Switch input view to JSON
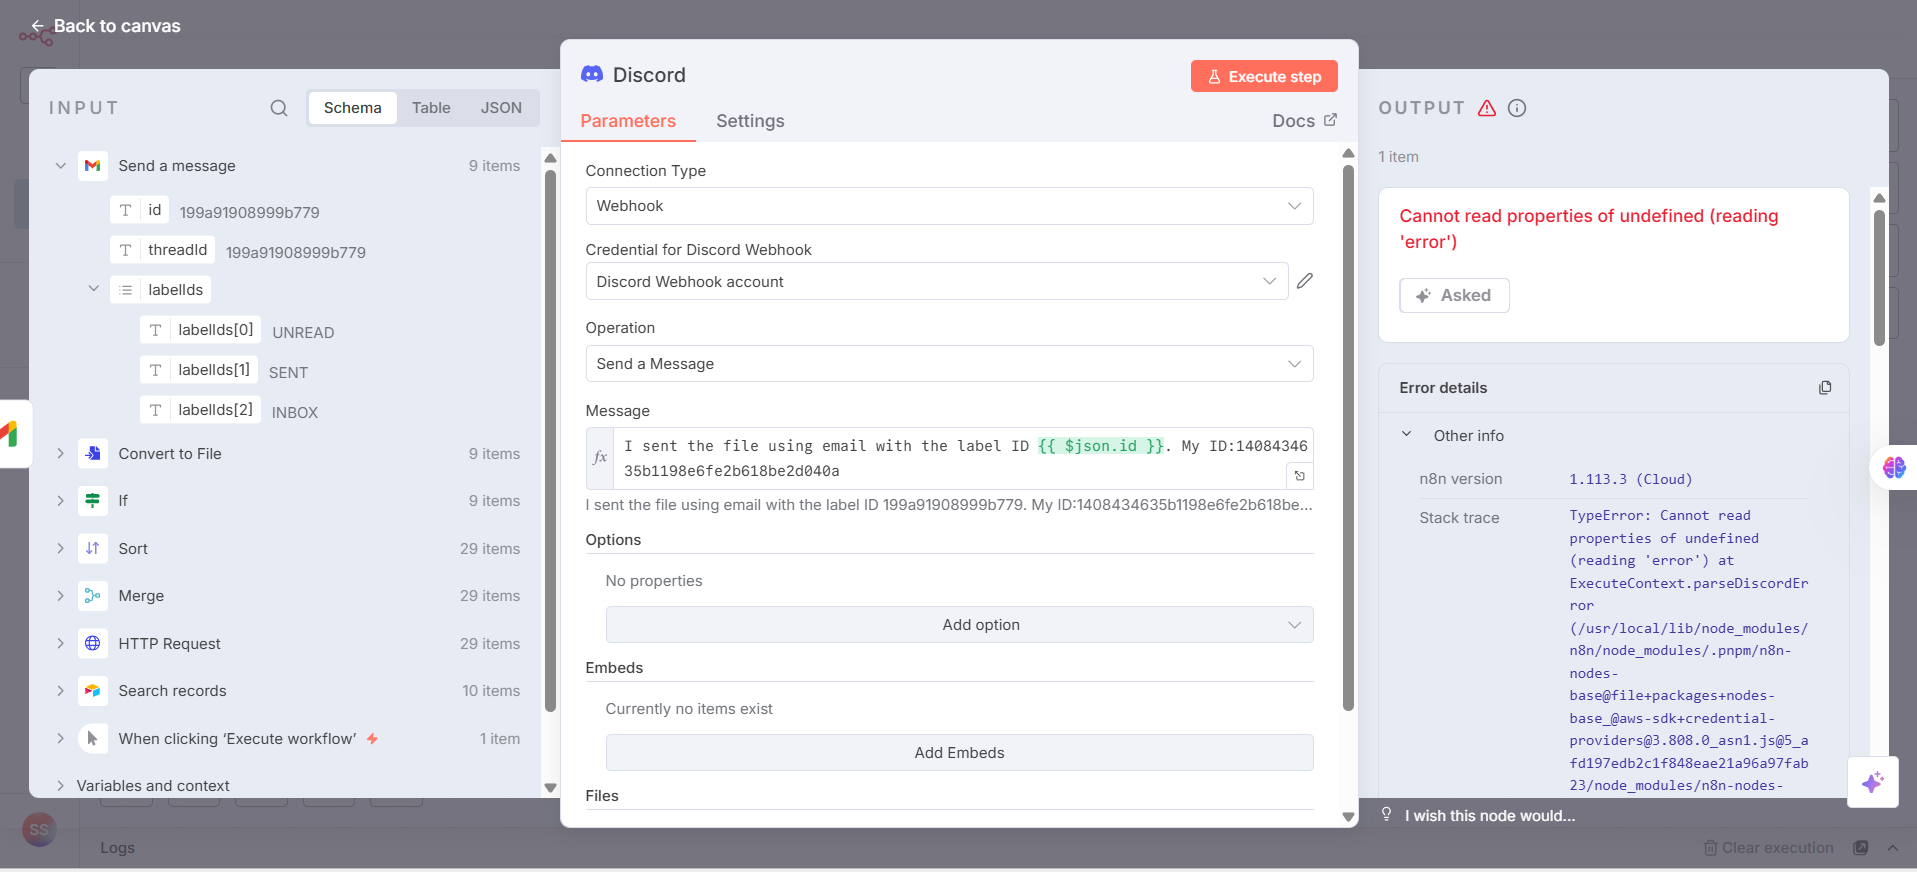This screenshot has height=872, width=1917. tap(501, 108)
